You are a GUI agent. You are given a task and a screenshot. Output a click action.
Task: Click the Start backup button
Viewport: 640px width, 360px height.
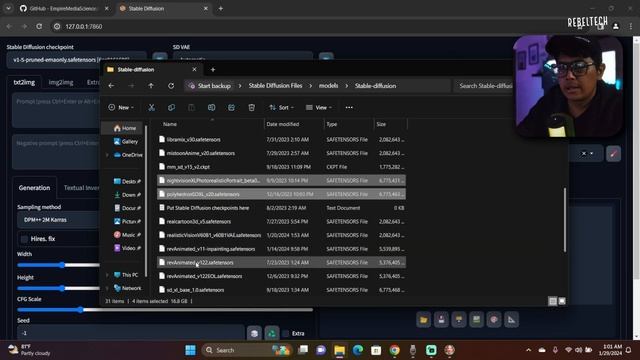210,86
